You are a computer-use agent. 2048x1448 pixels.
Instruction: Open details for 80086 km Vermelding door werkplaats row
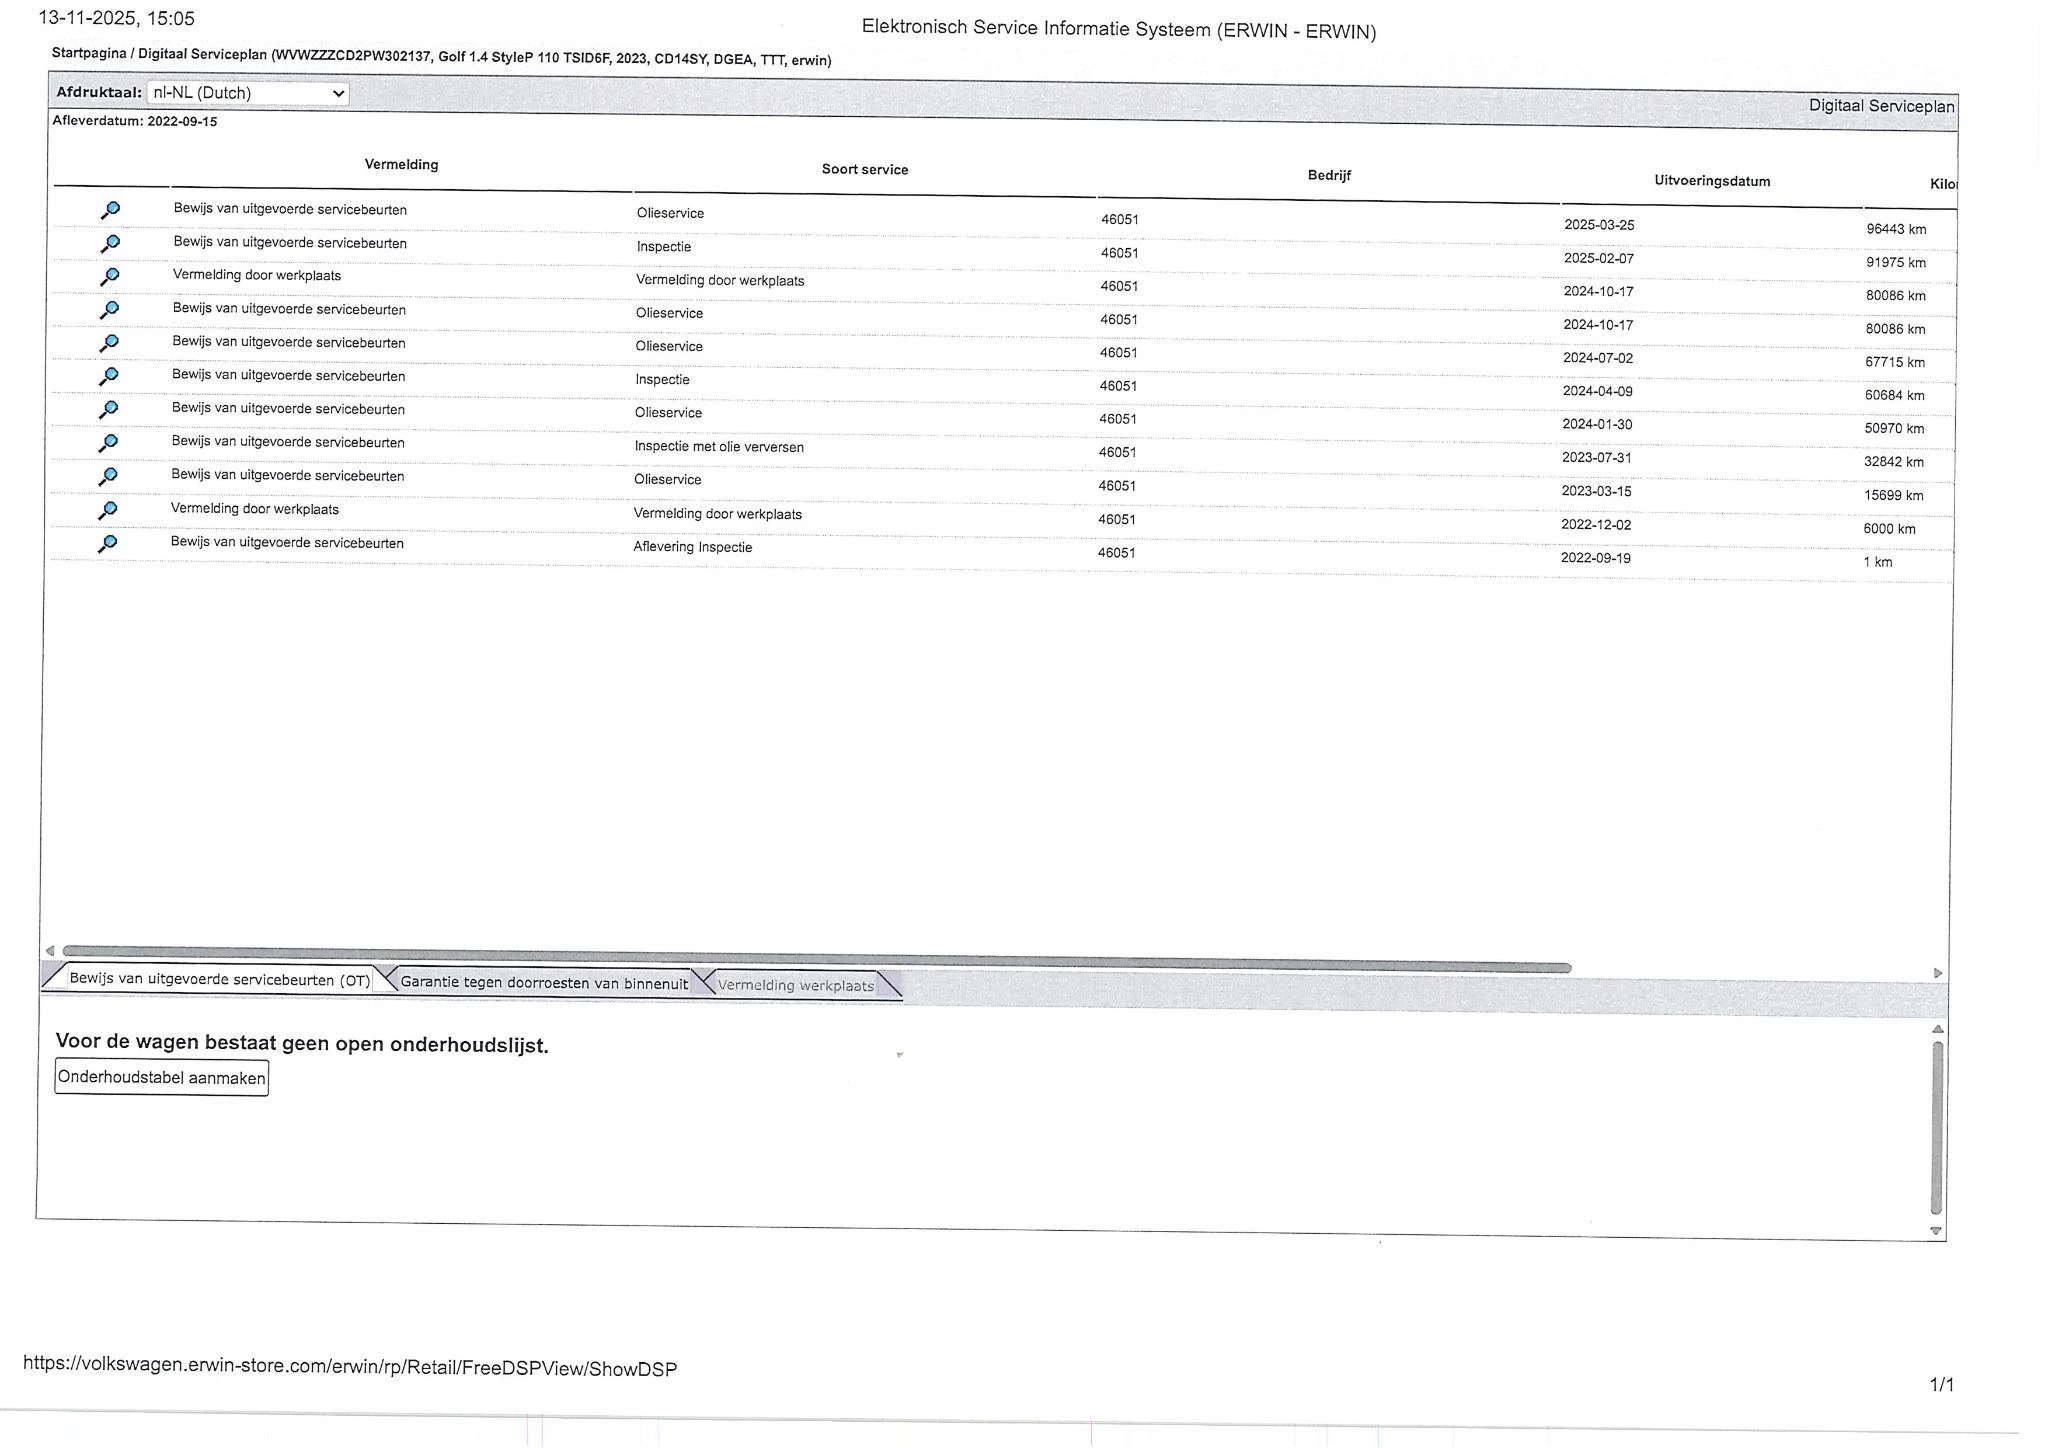[x=110, y=276]
